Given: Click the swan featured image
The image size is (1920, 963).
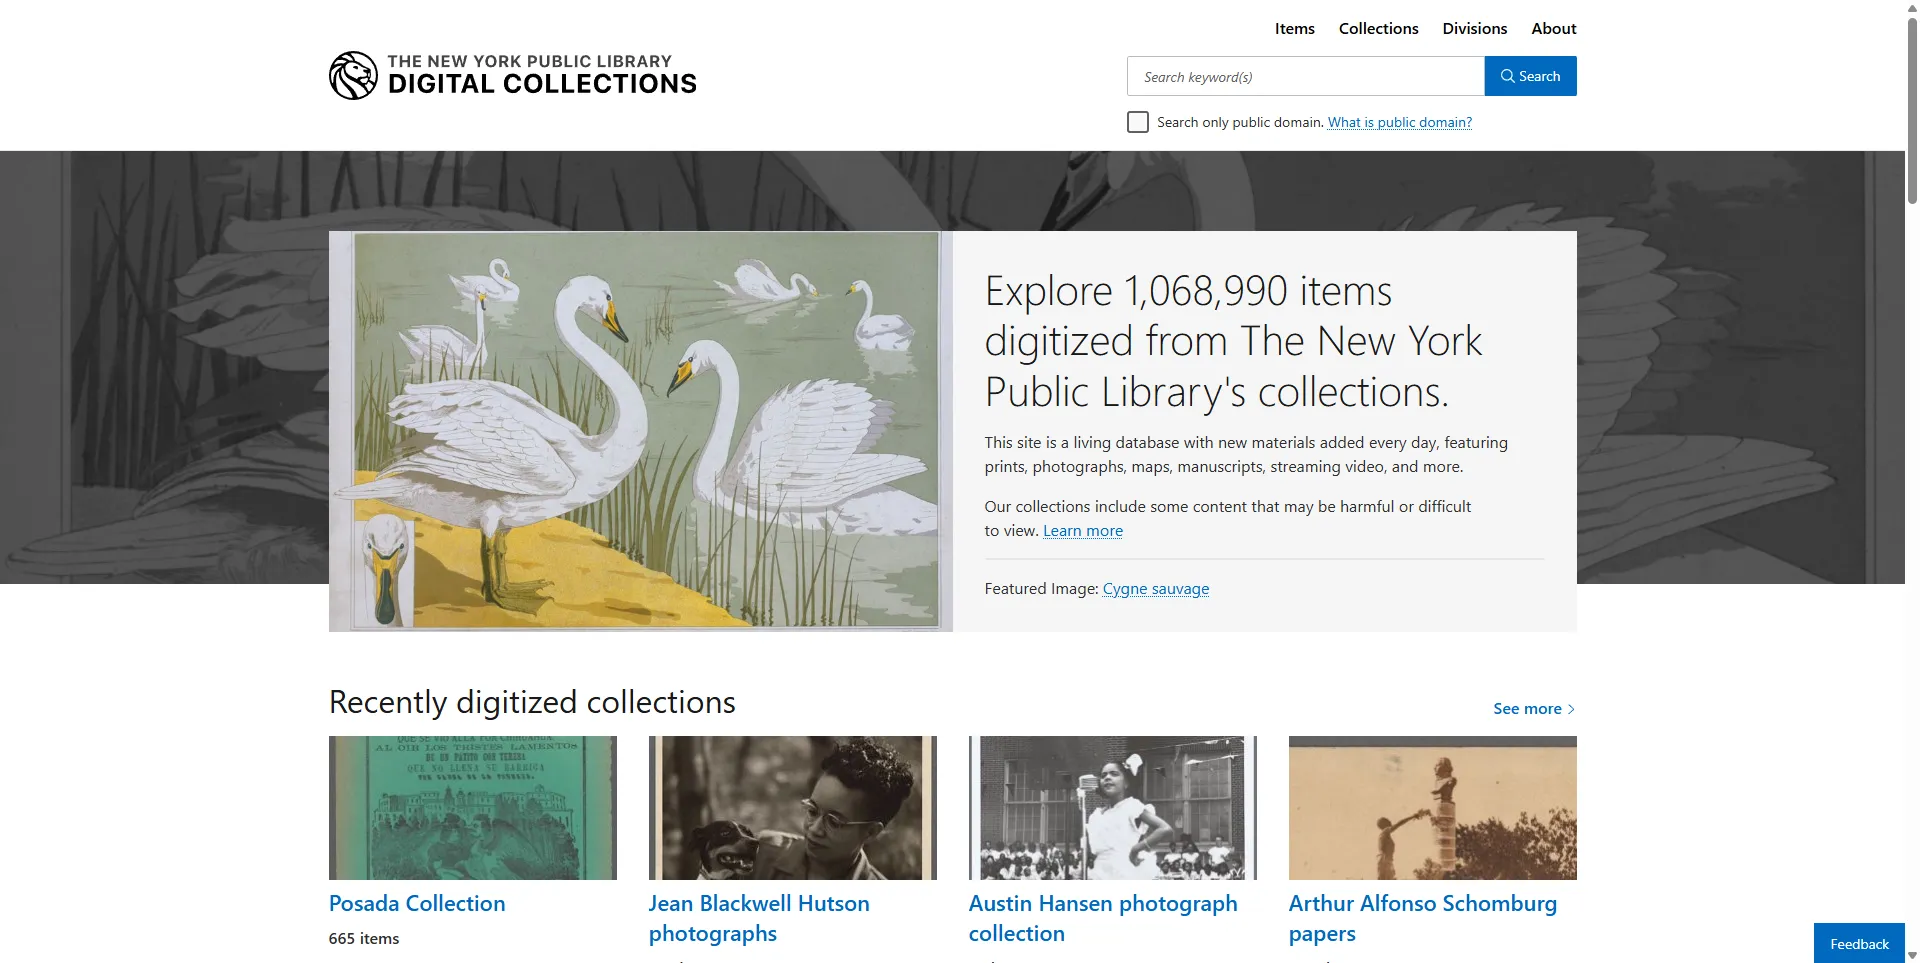Looking at the screenshot, I should (x=640, y=431).
